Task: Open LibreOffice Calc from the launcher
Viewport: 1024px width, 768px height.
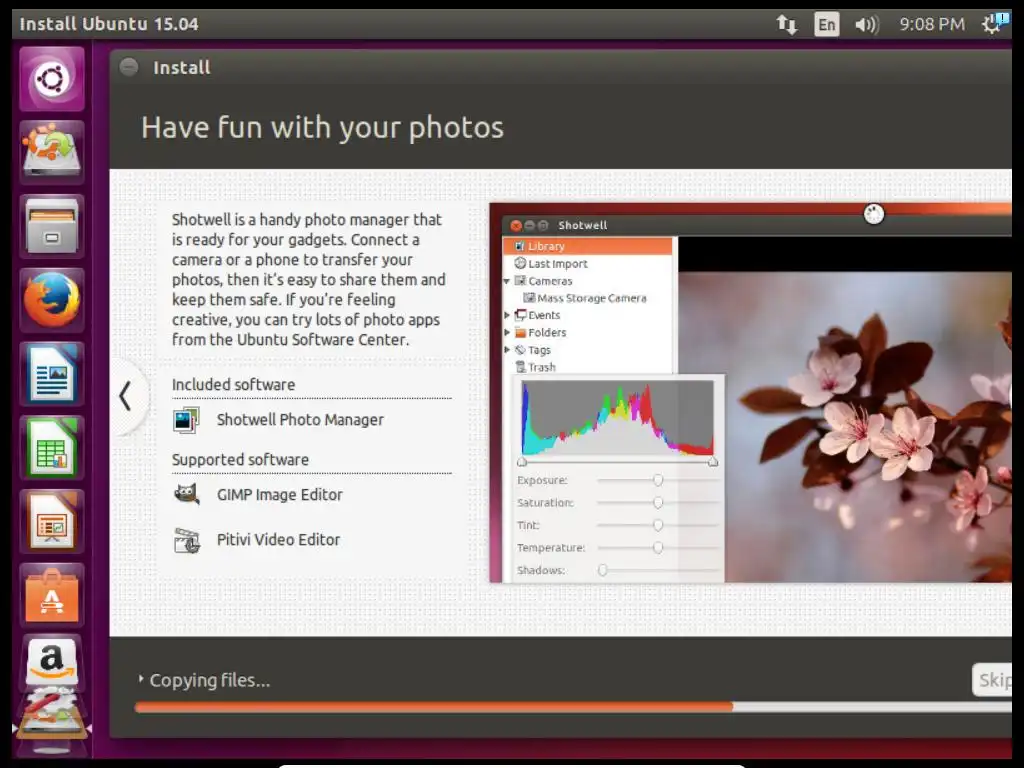Action: 52,448
